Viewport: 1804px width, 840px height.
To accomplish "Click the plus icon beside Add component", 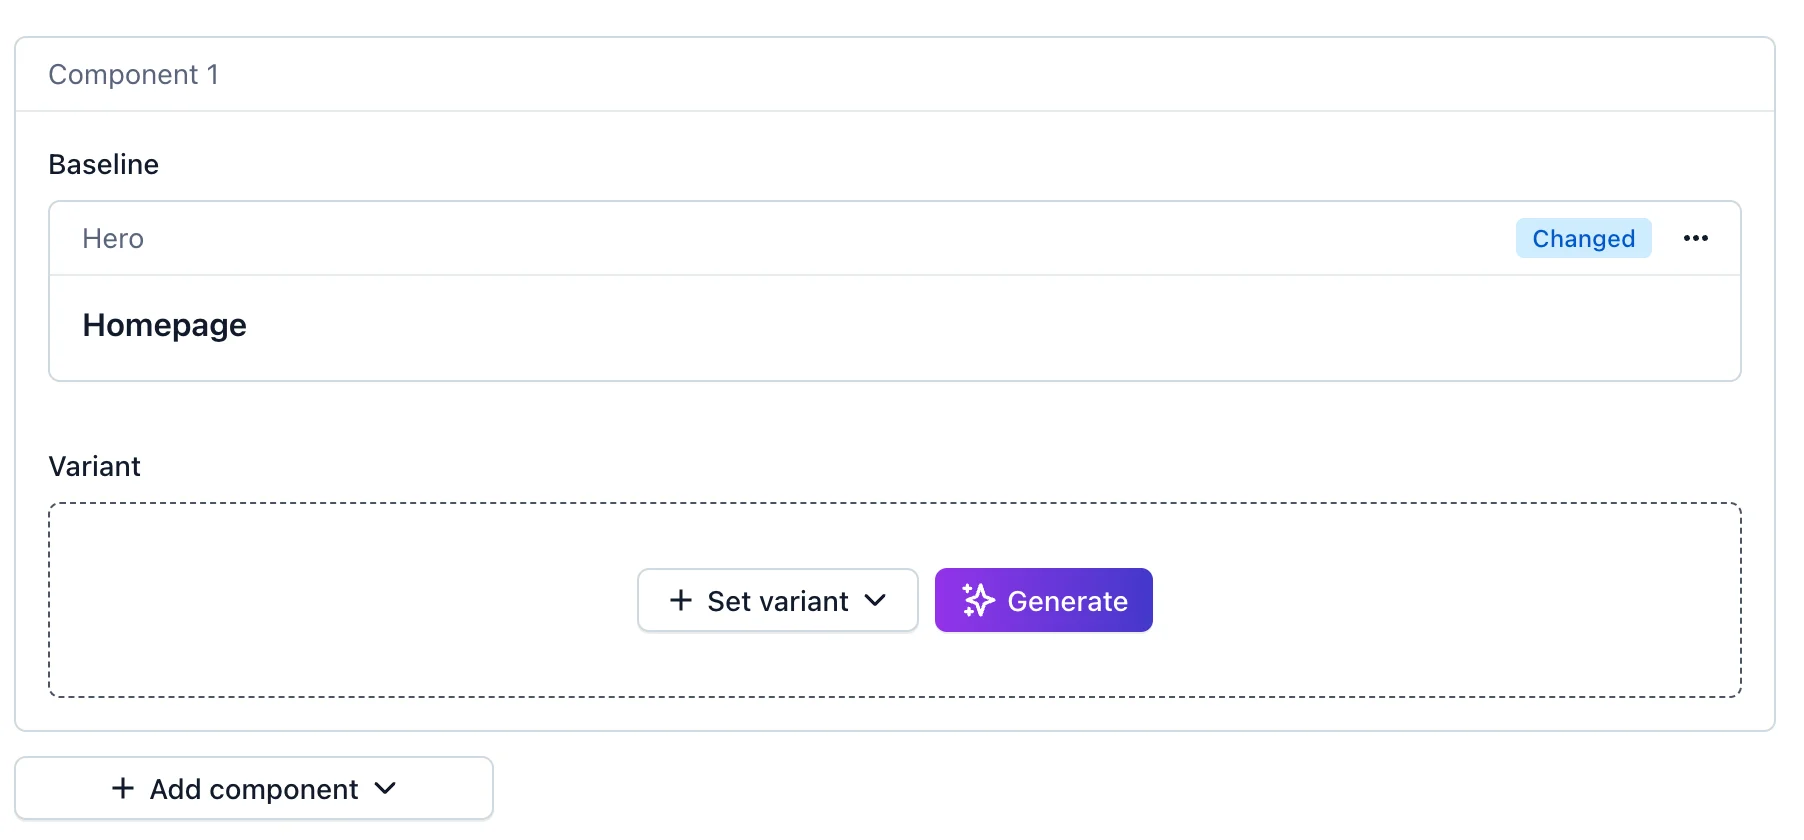I will [x=123, y=788].
